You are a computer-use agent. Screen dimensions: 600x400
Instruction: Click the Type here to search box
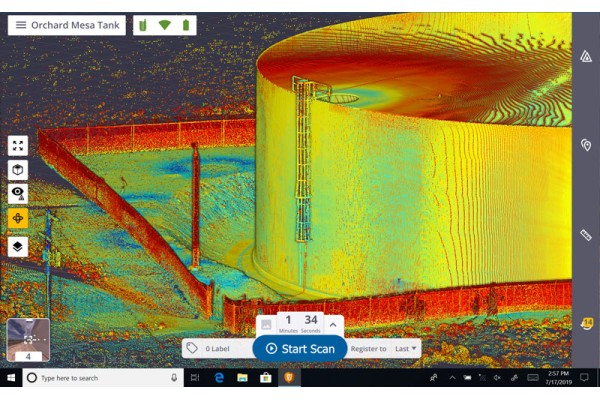[x=103, y=378]
